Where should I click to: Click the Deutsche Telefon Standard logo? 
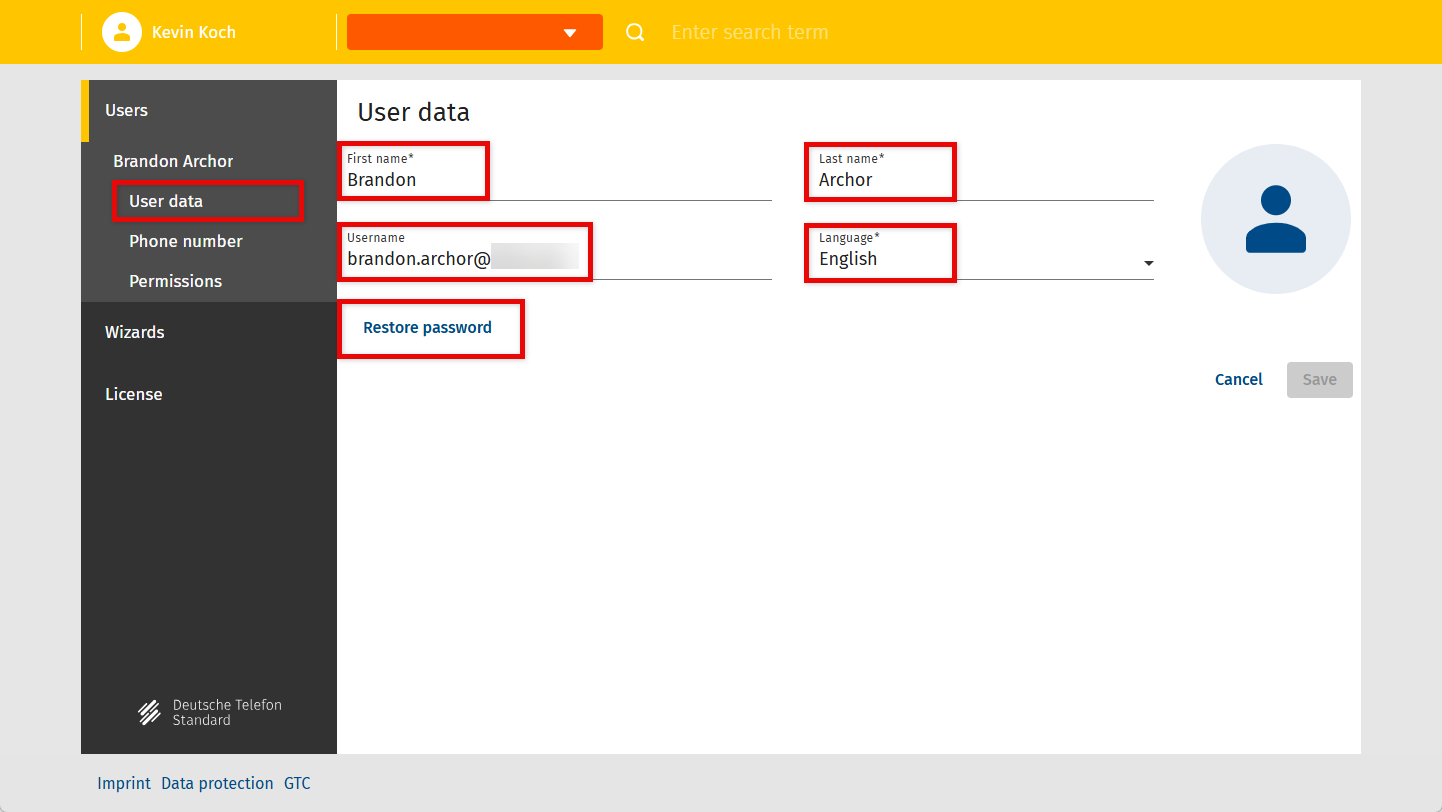point(210,712)
